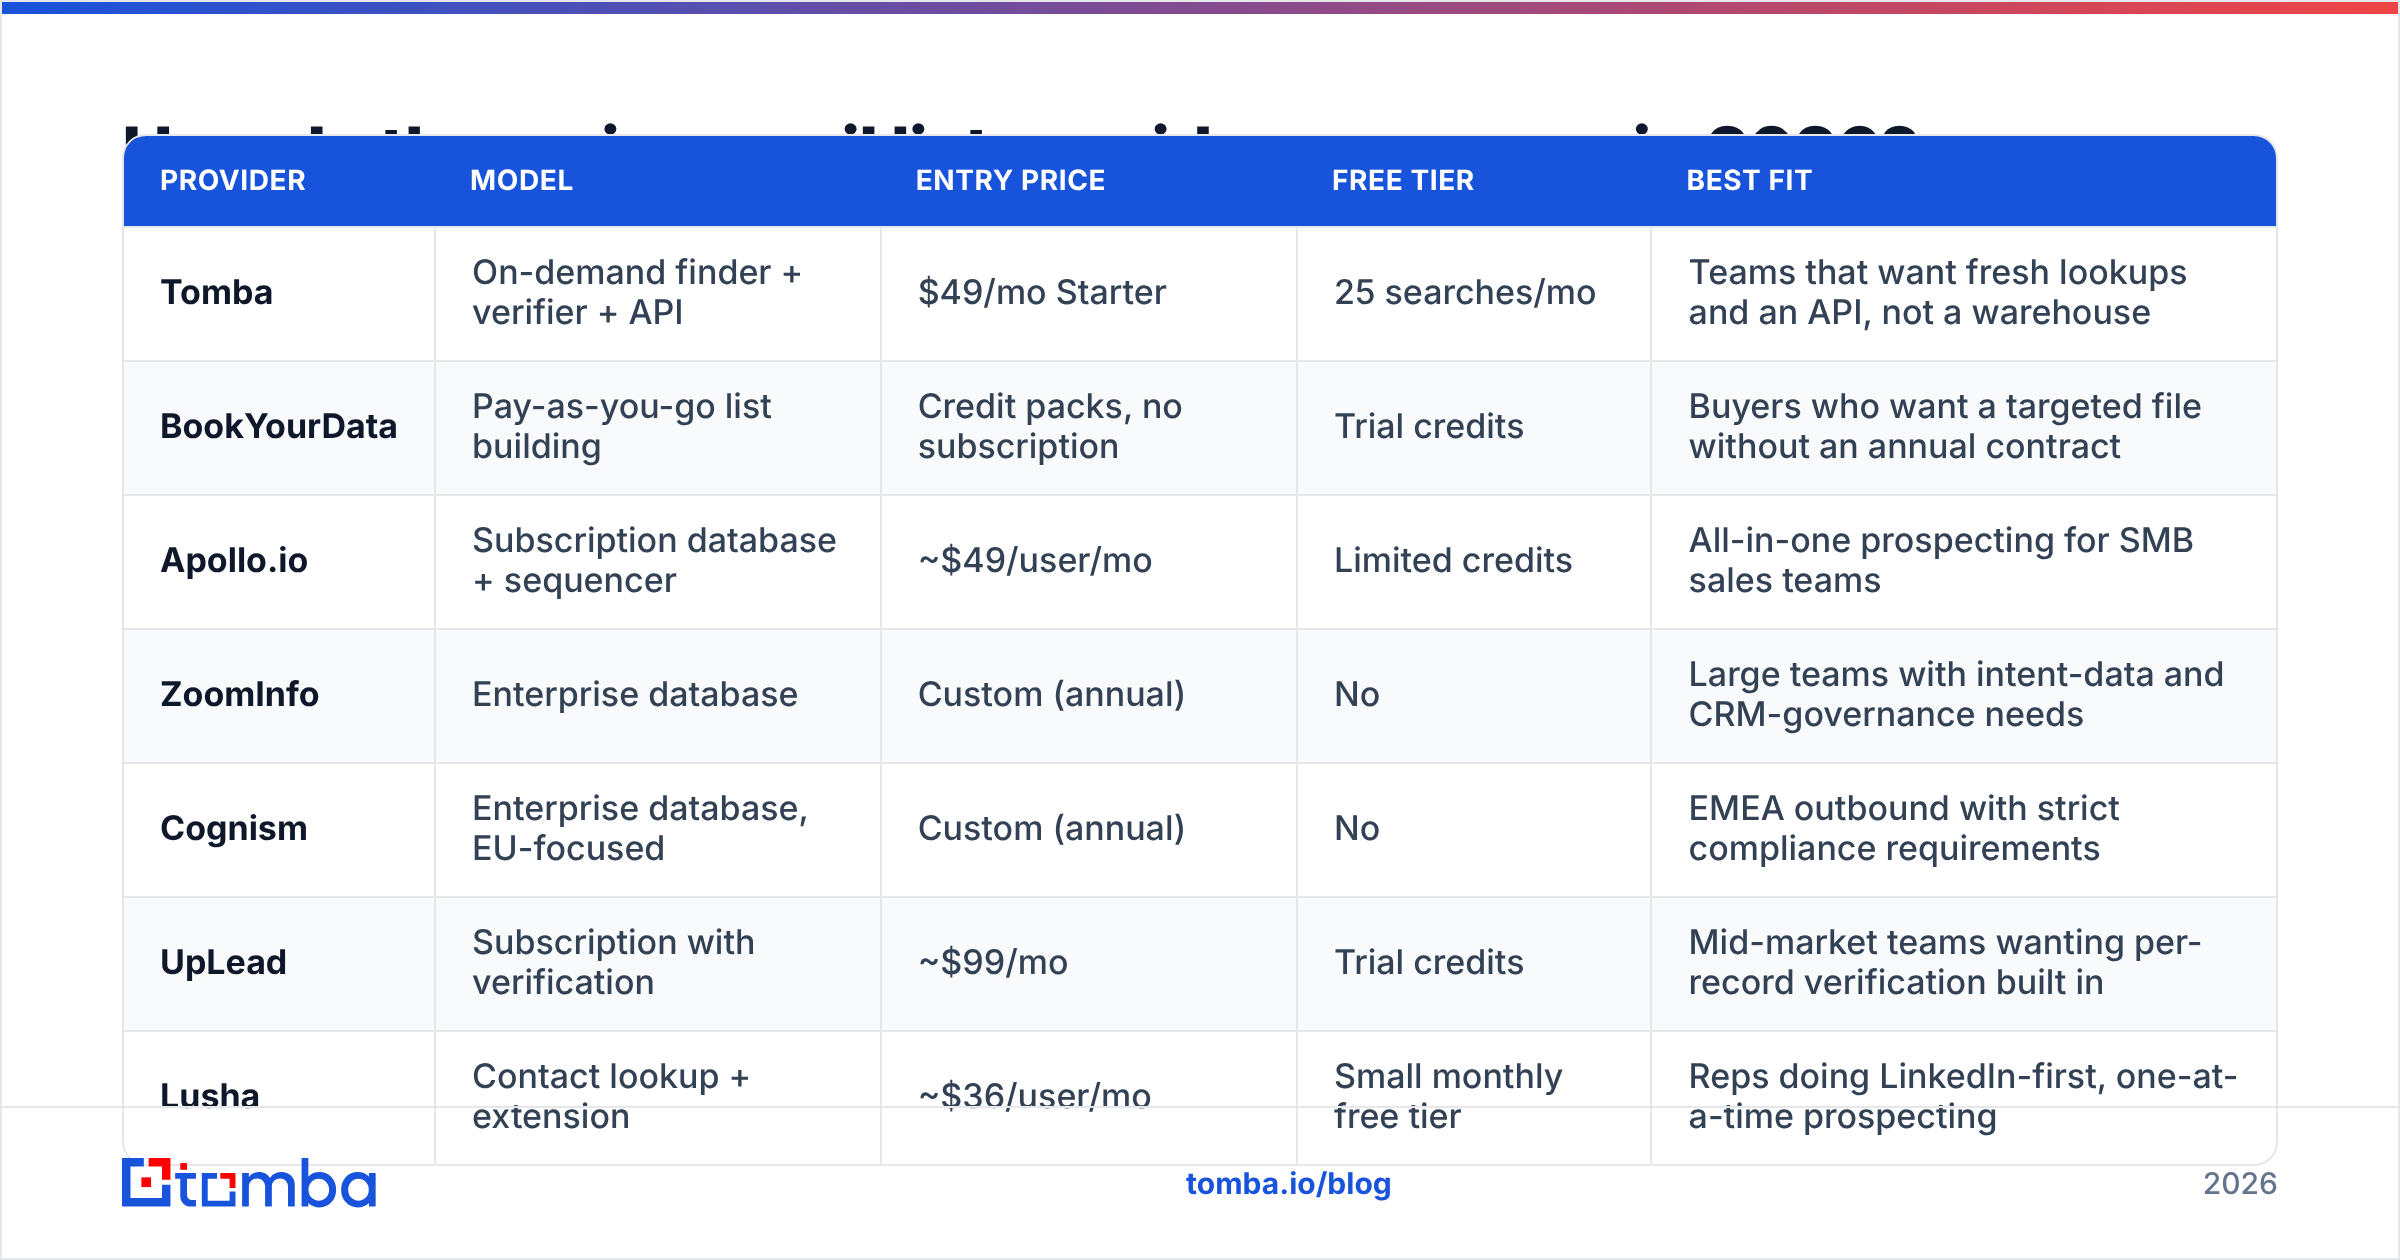The height and width of the screenshot is (1260, 2400).
Task: Select the BookYourData provider cell
Action: coord(279,427)
